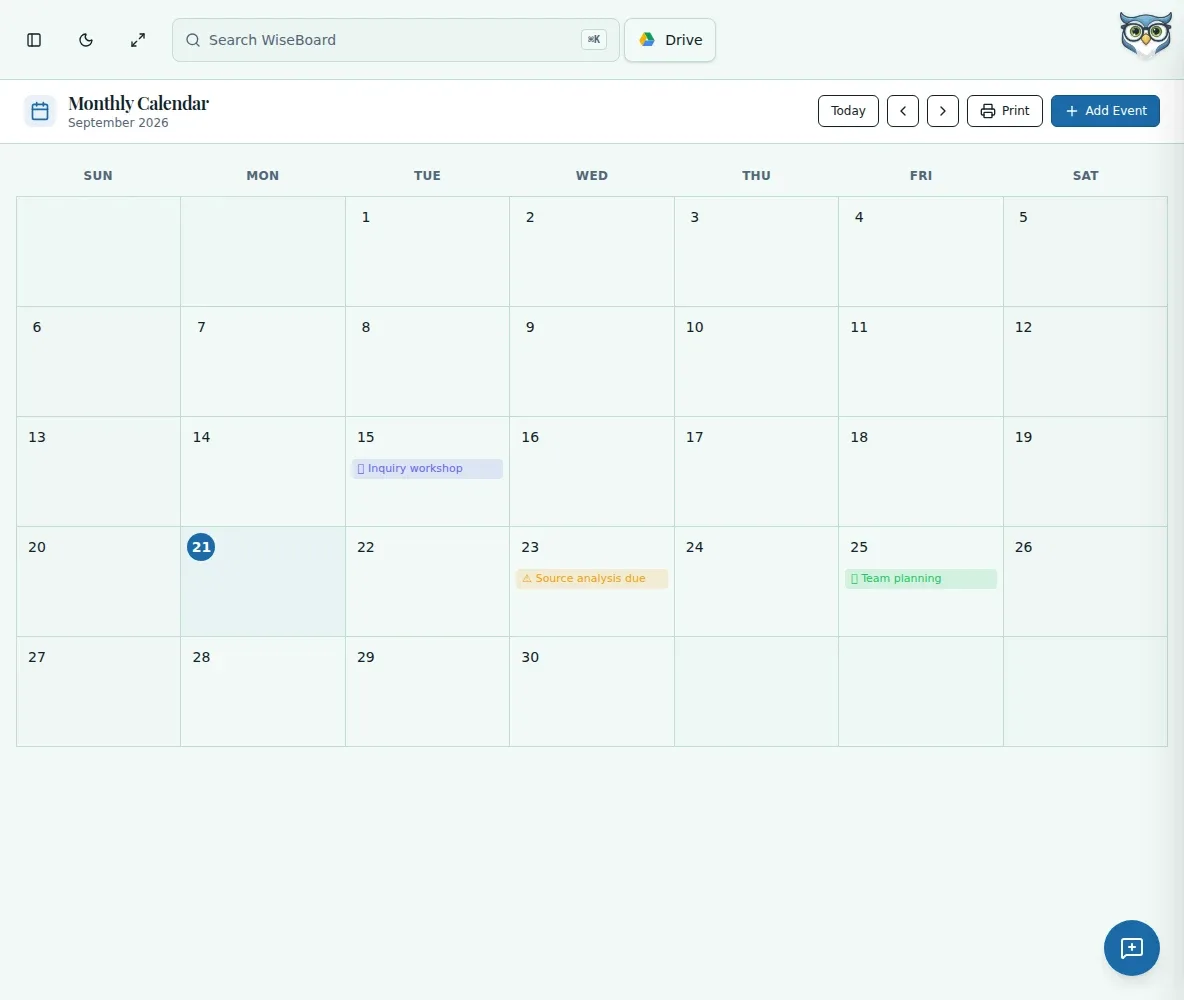Select day 24 in calendar
The image size is (1184, 1000).
pyautogui.click(x=756, y=582)
